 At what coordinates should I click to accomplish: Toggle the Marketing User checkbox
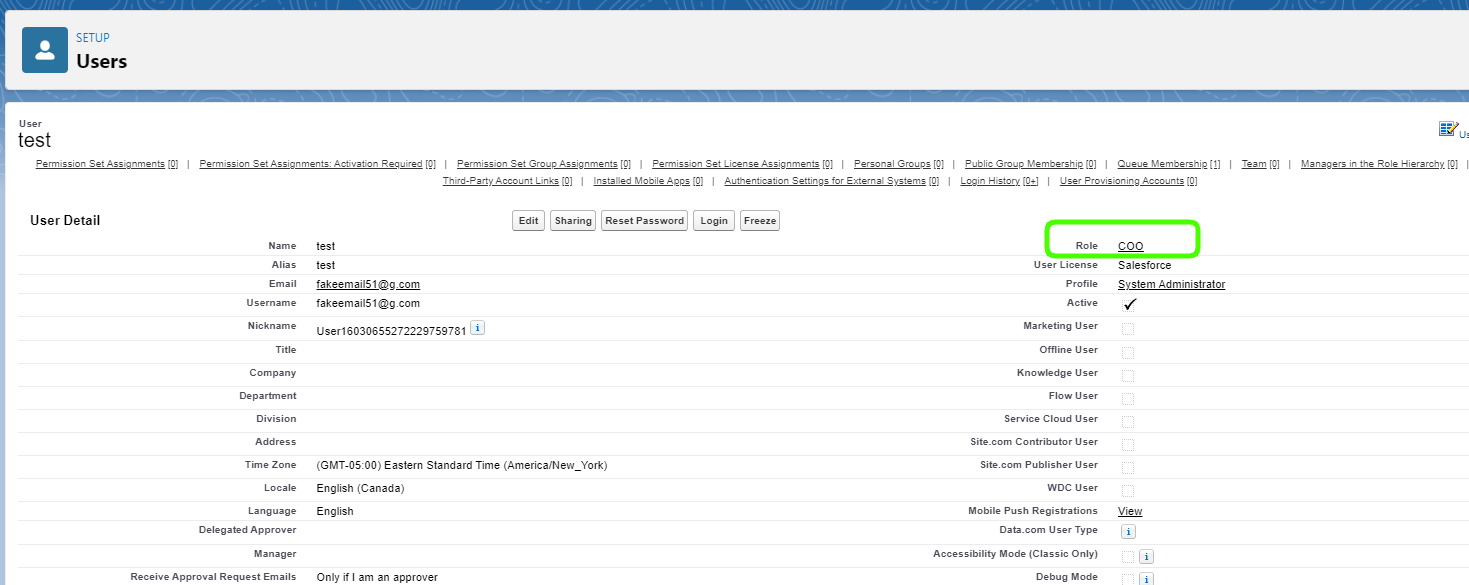pos(1128,329)
